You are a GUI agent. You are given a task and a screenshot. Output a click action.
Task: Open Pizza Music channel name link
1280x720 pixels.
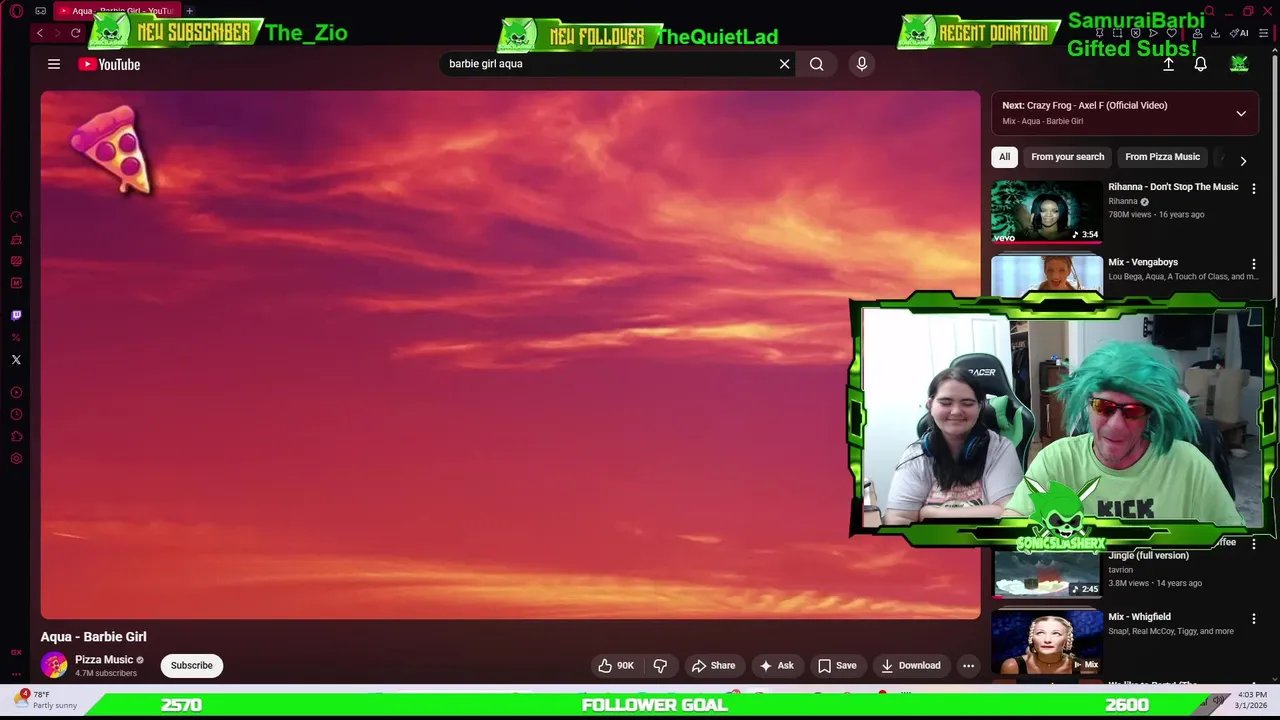coord(104,660)
